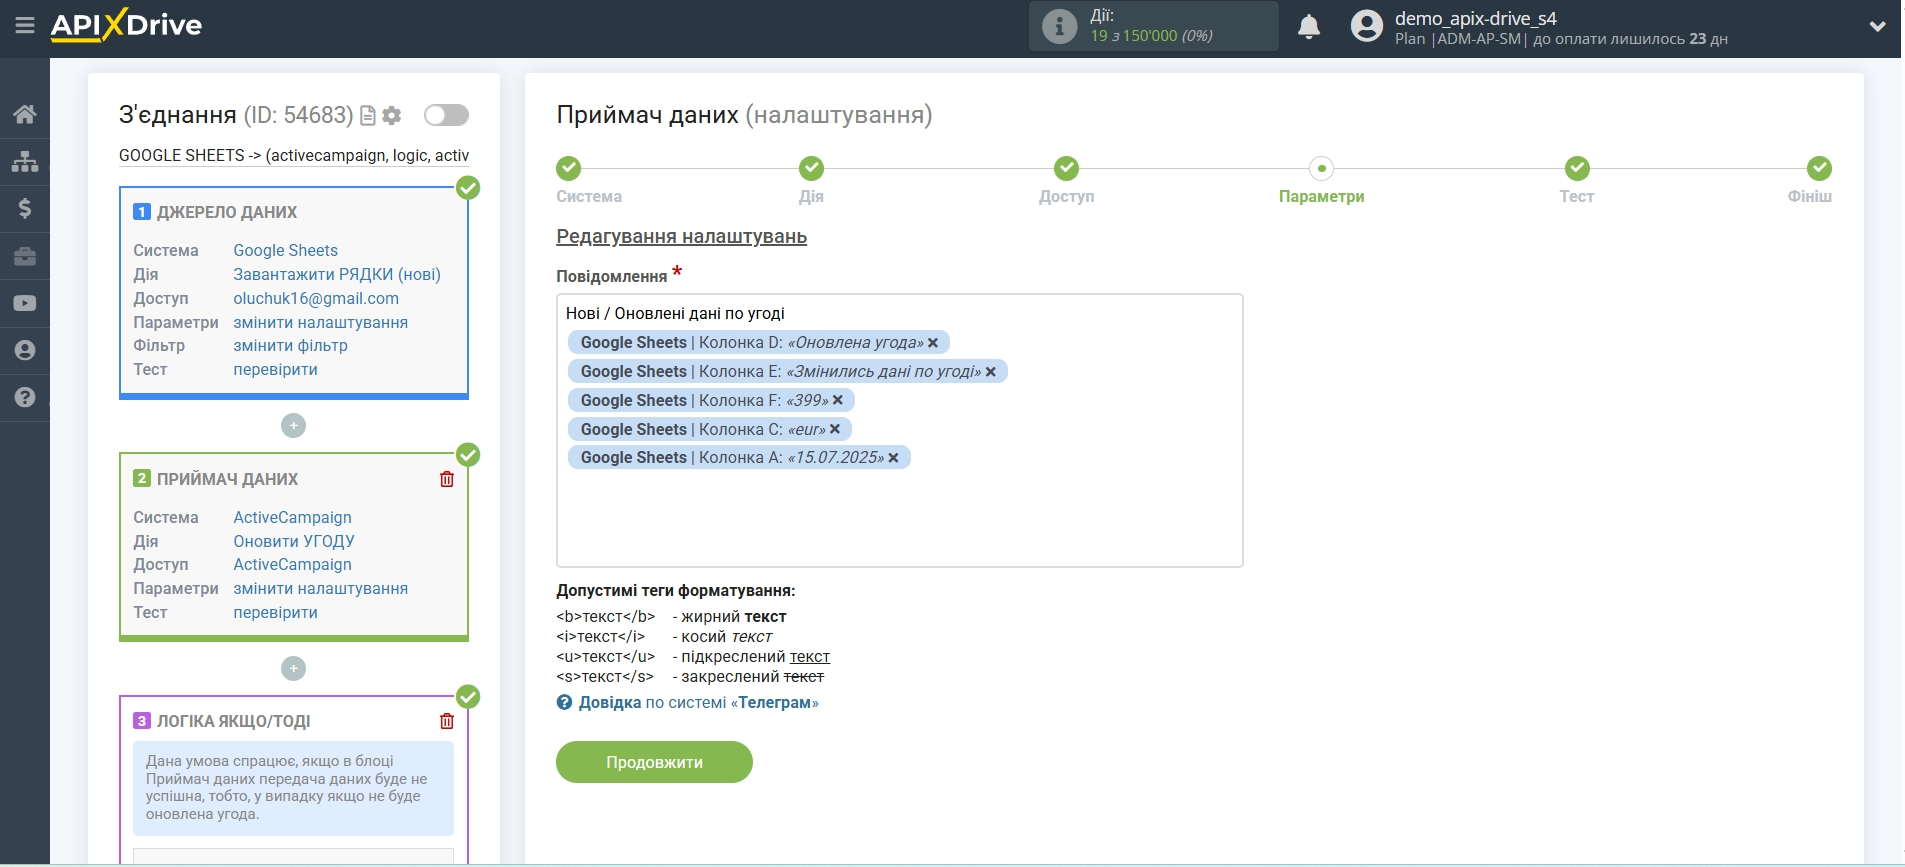This screenshot has height=867, width=1905.
Task: Click the account avatar icon
Action: pyautogui.click(x=1366, y=26)
